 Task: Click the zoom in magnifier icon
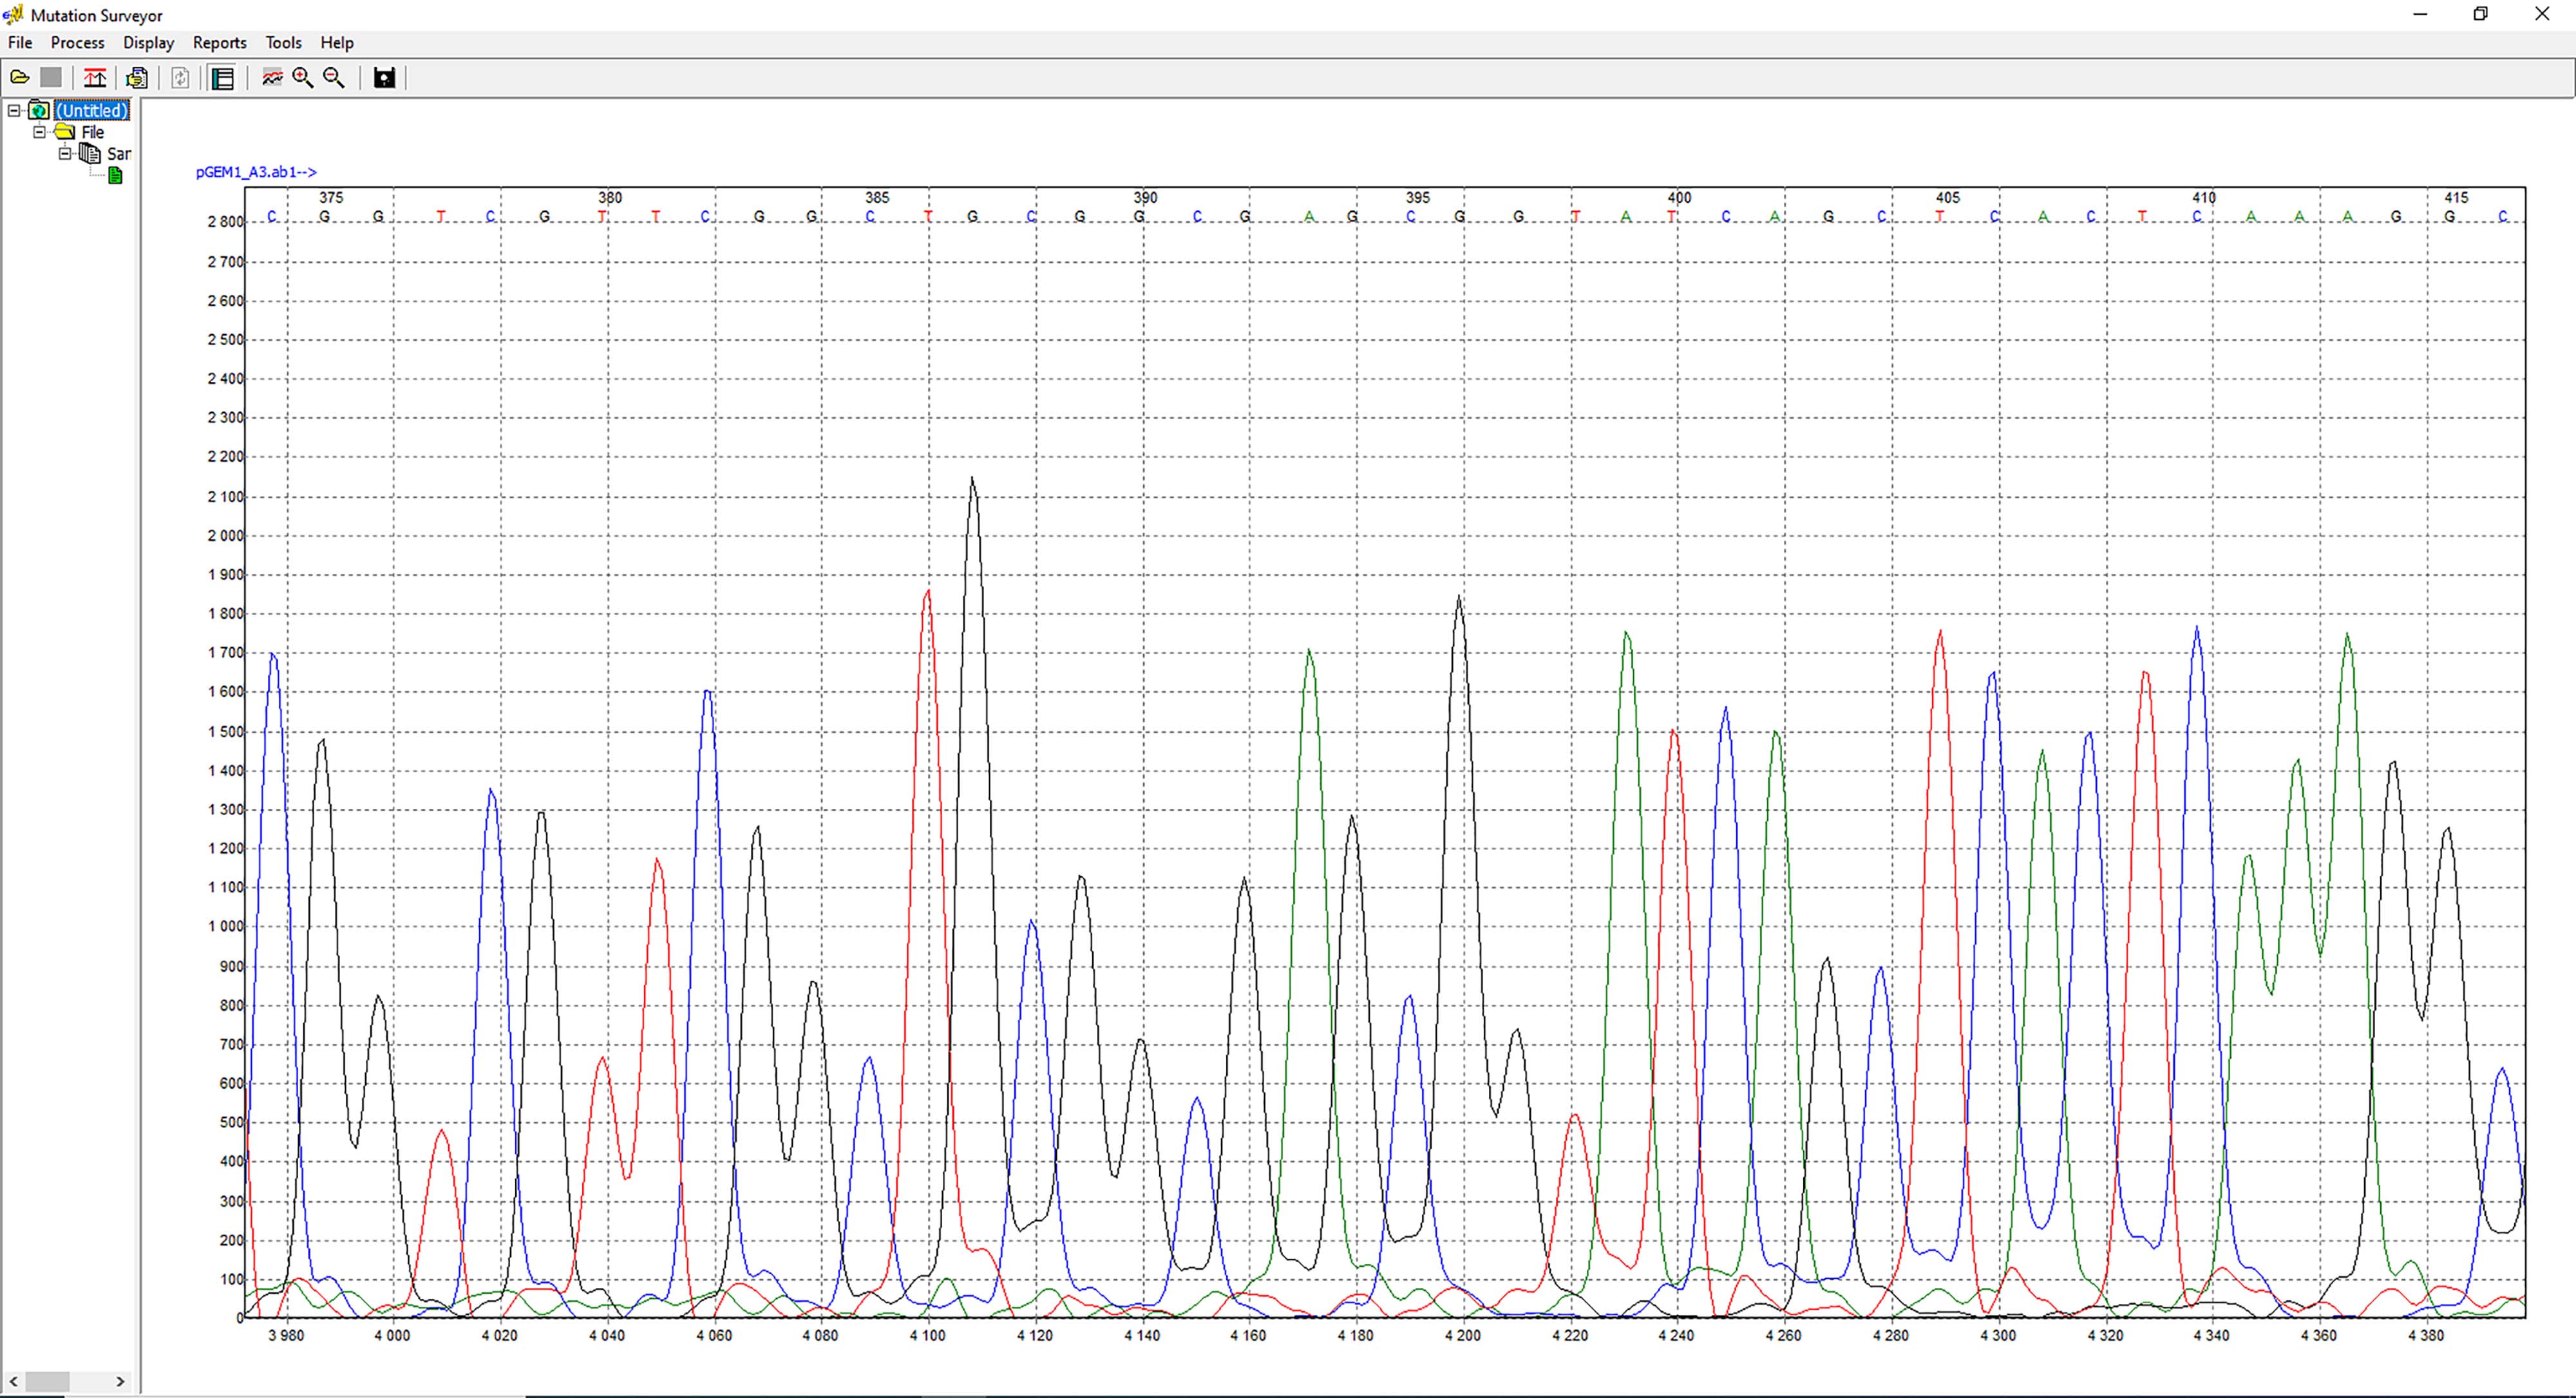click(303, 78)
